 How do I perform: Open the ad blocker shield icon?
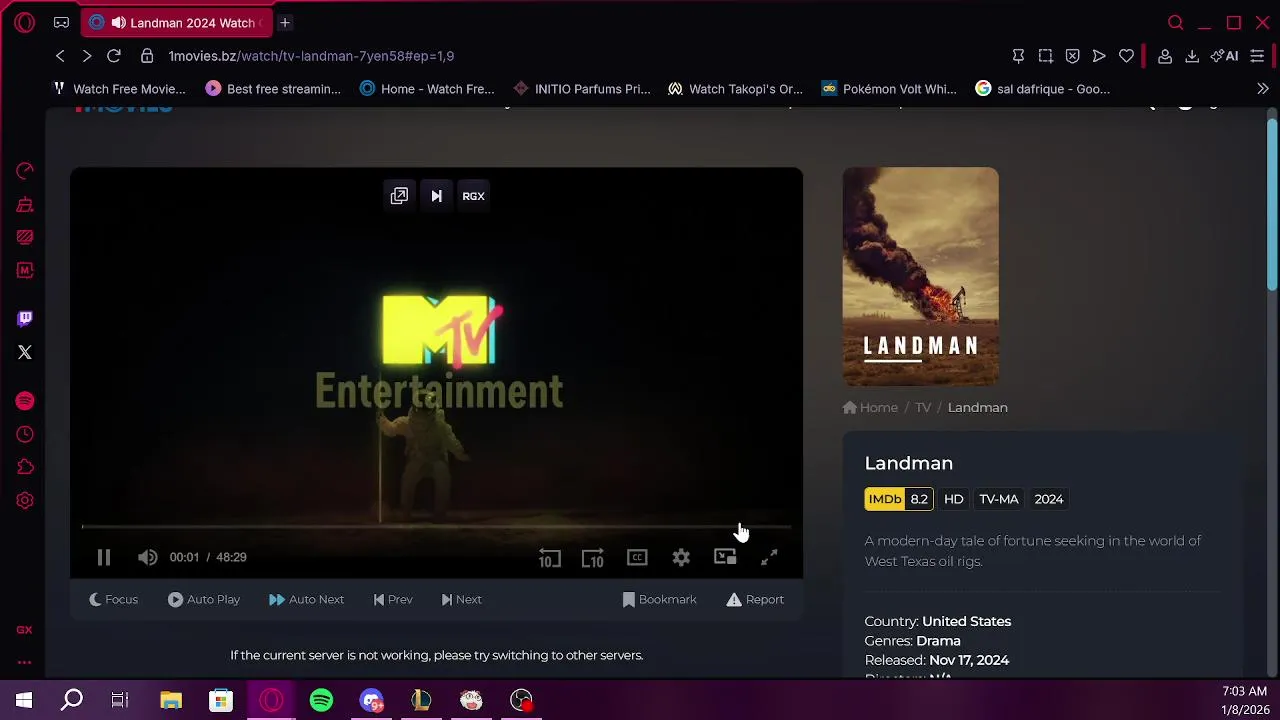click(1072, 56)
